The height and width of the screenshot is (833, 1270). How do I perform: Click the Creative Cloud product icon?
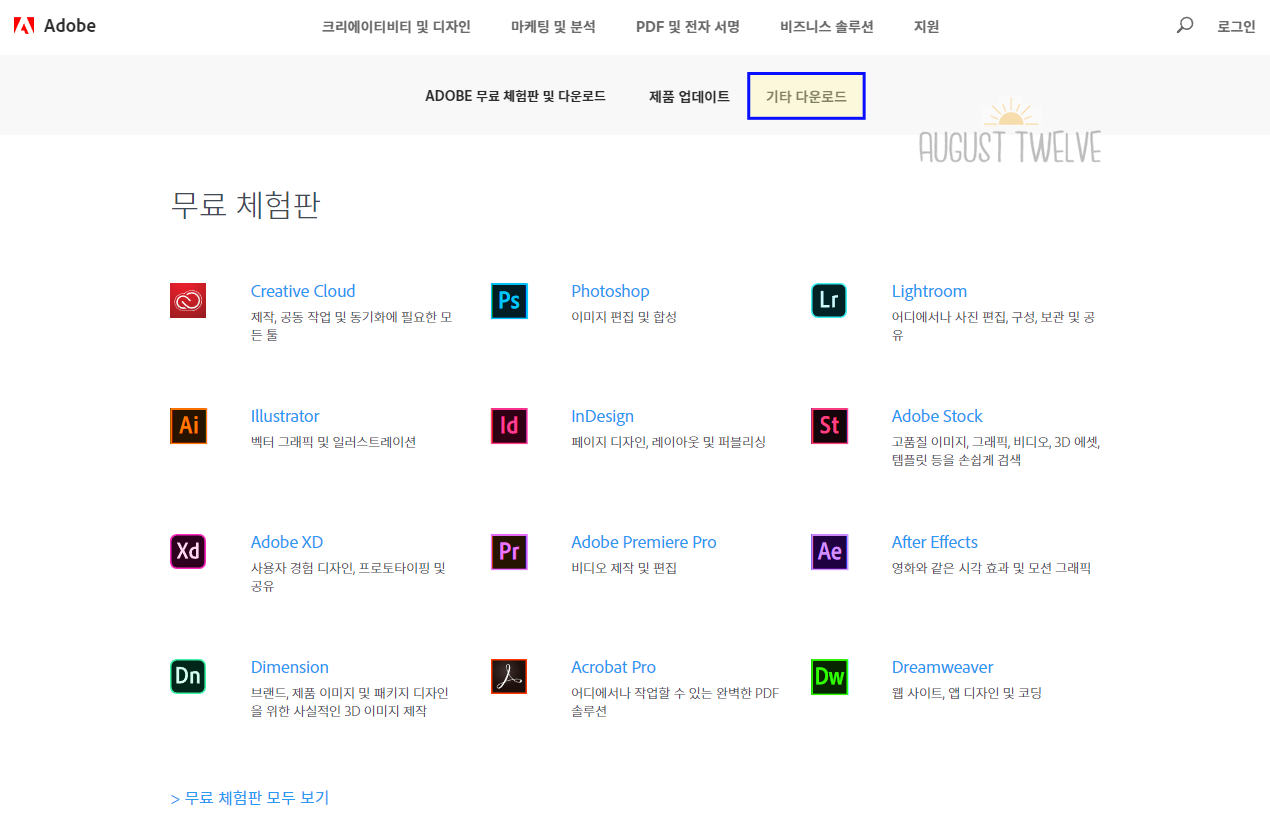(188, 300)
